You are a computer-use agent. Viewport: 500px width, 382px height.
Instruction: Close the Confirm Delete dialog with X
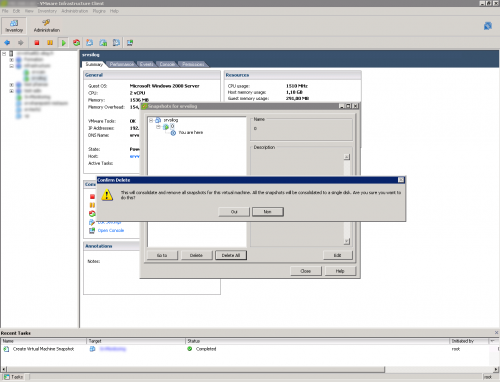(x=401, y=180)
